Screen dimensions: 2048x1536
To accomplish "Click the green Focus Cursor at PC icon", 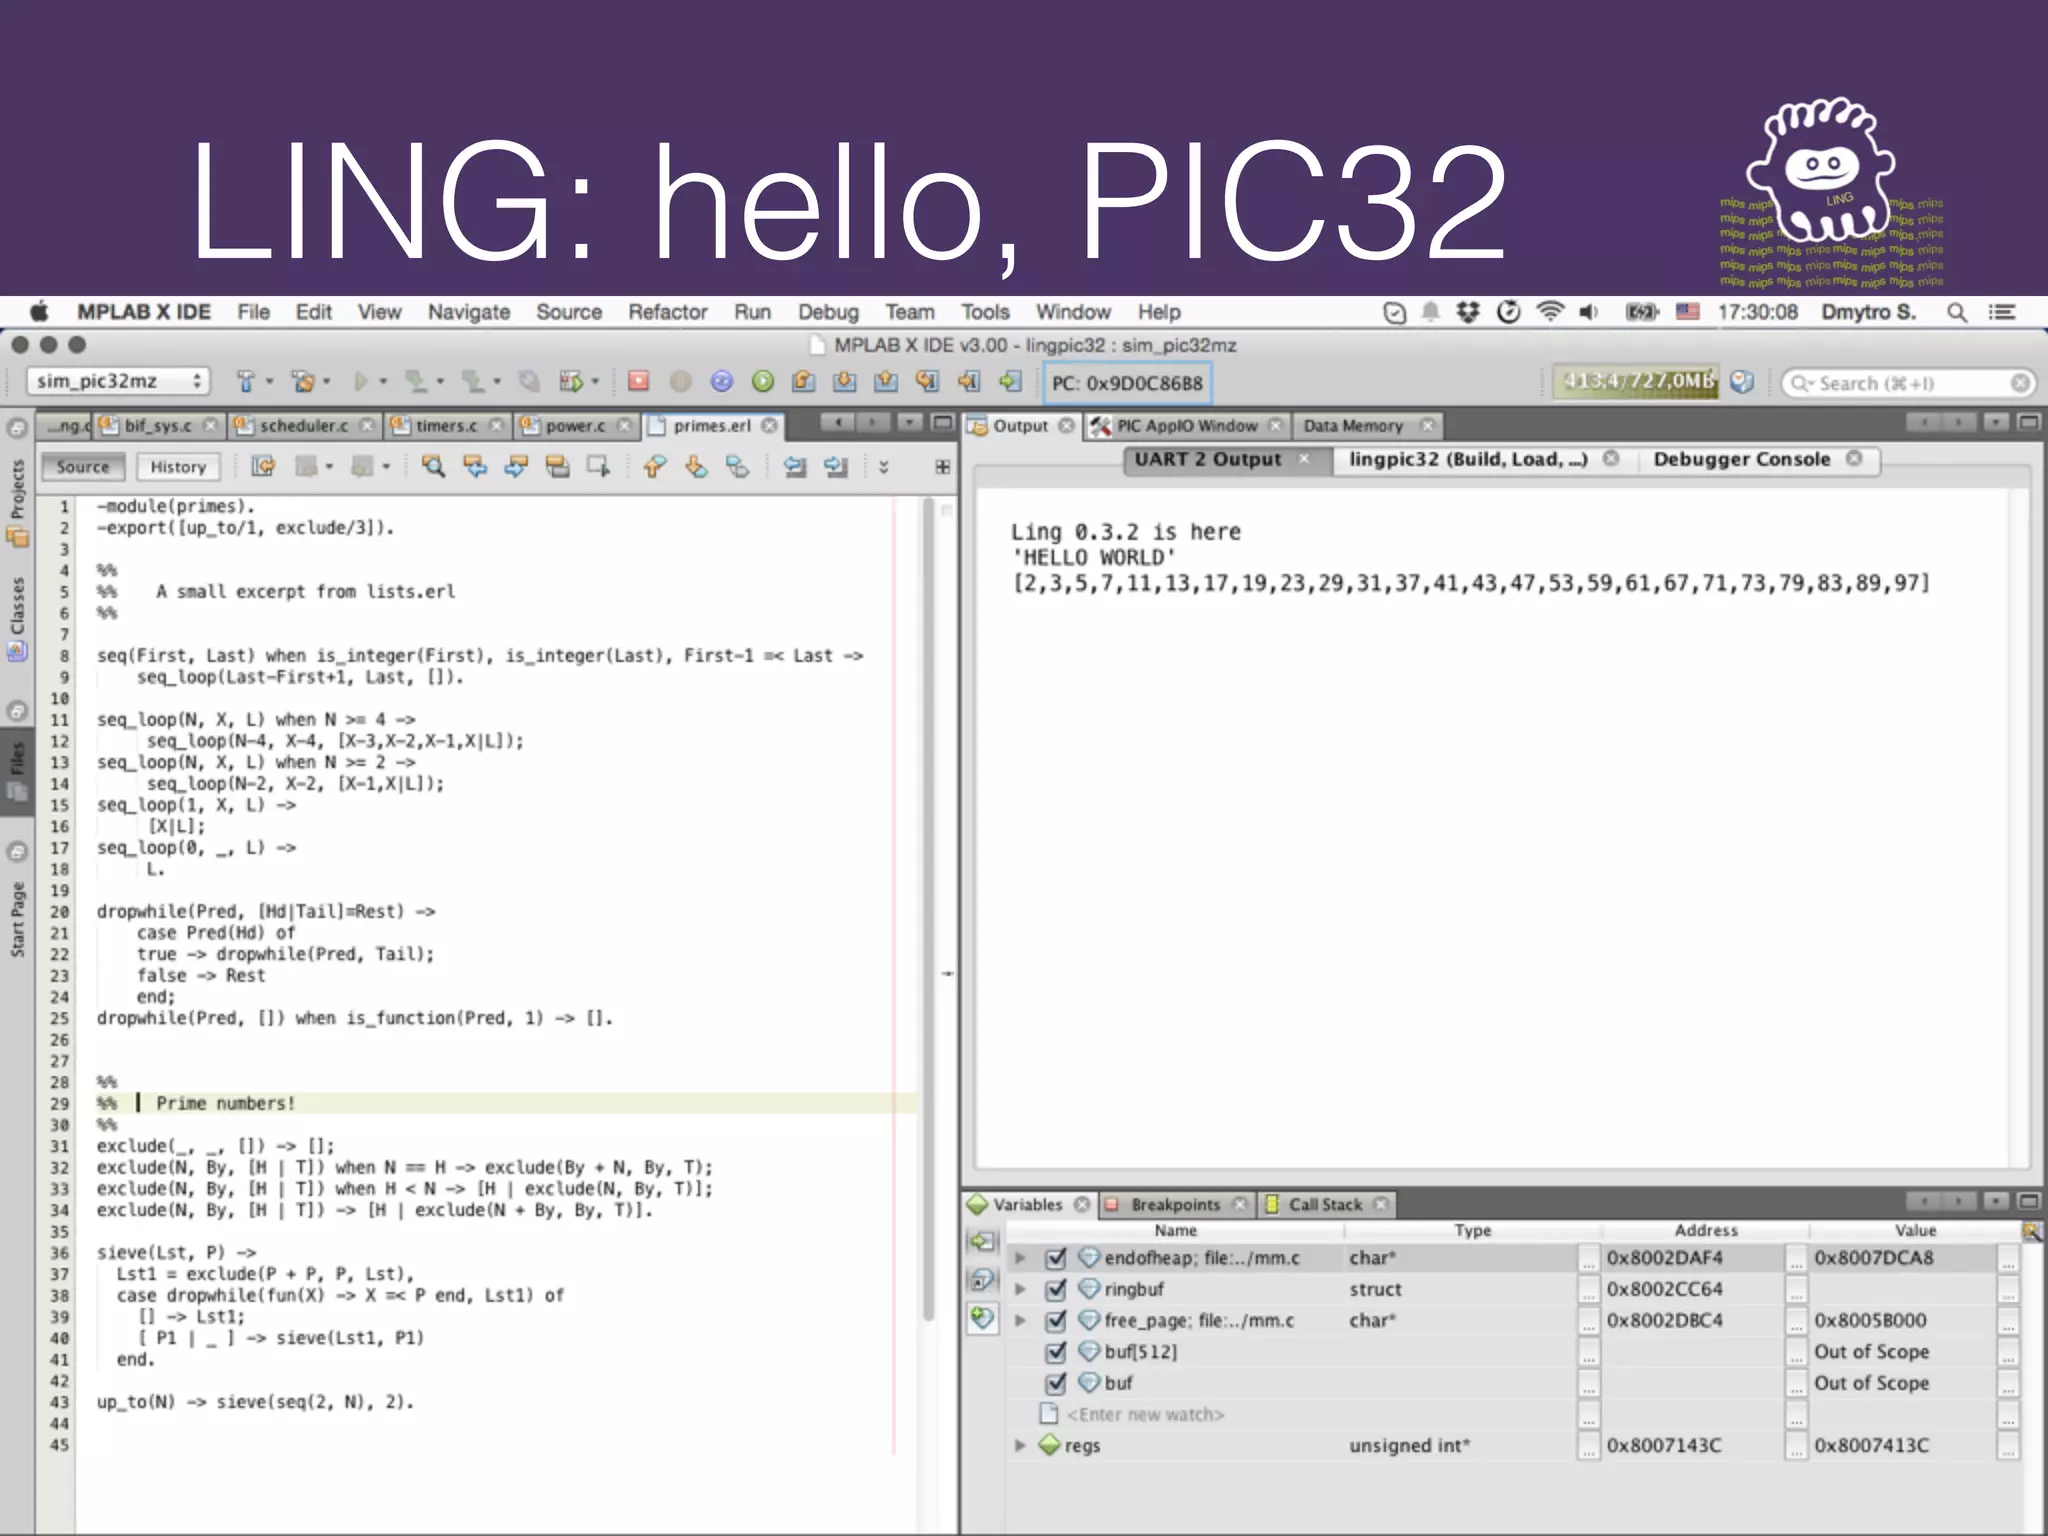I will (x=1010, y=381).
